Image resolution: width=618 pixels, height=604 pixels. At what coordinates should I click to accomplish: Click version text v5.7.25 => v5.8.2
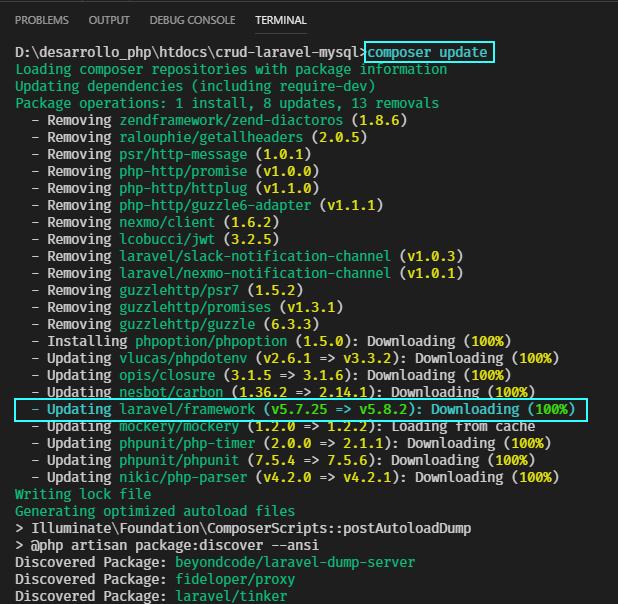pyautogui.click(x=339, y=409)
